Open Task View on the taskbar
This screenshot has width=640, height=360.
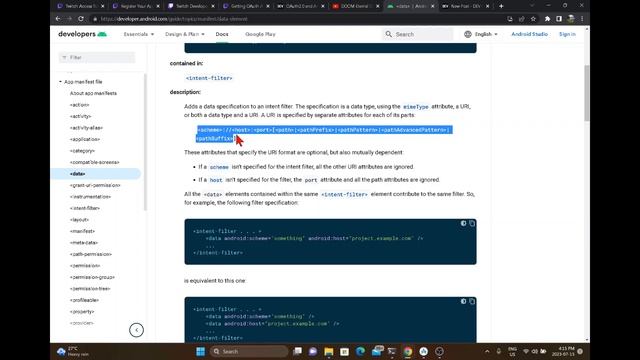[298, 351]
